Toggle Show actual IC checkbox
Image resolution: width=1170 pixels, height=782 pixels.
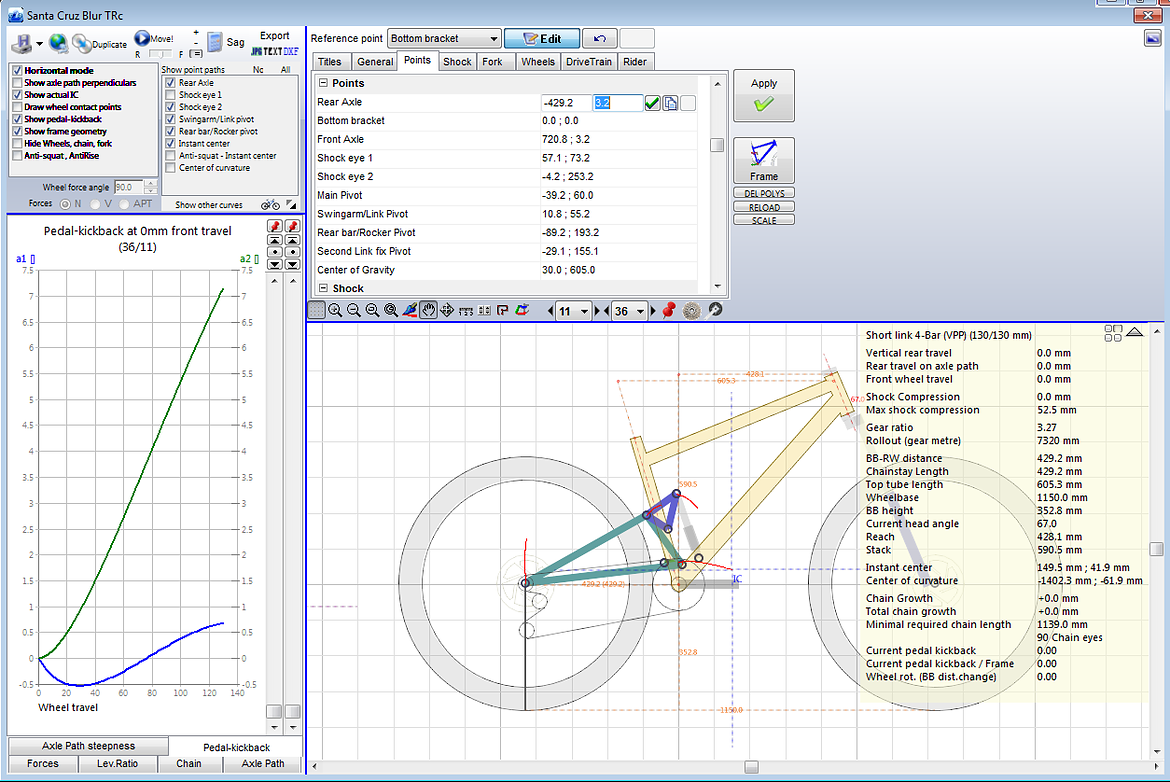pyautogui.click(x=17, y=95)
